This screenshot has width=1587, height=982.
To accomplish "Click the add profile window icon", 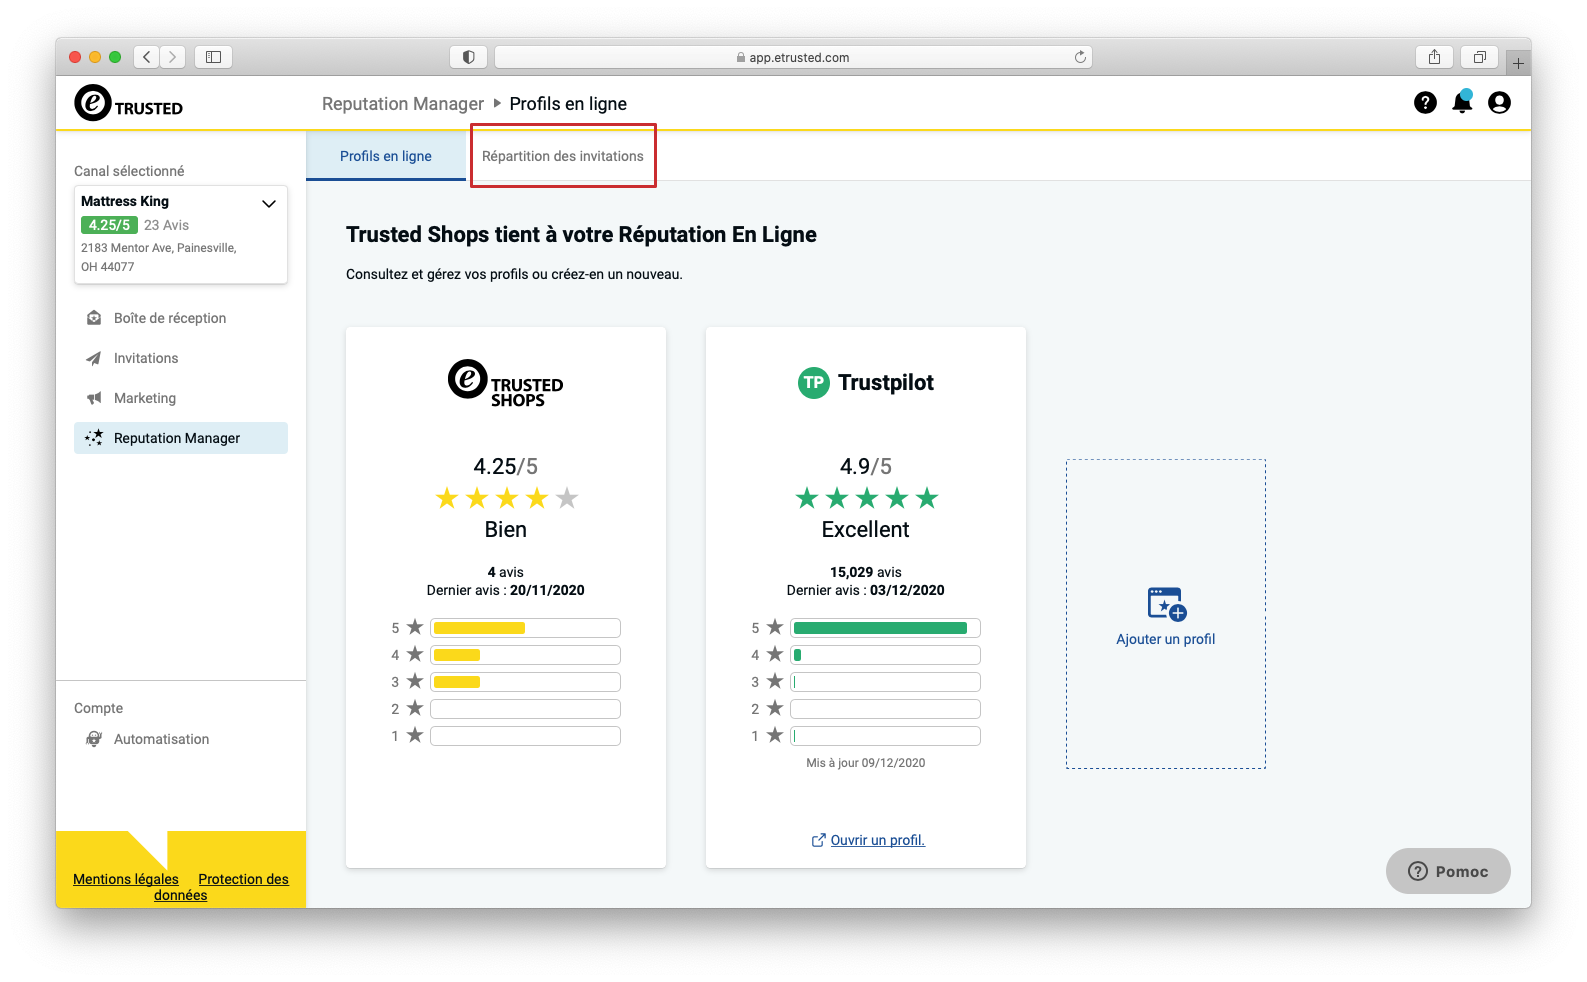I will 1166,604.
